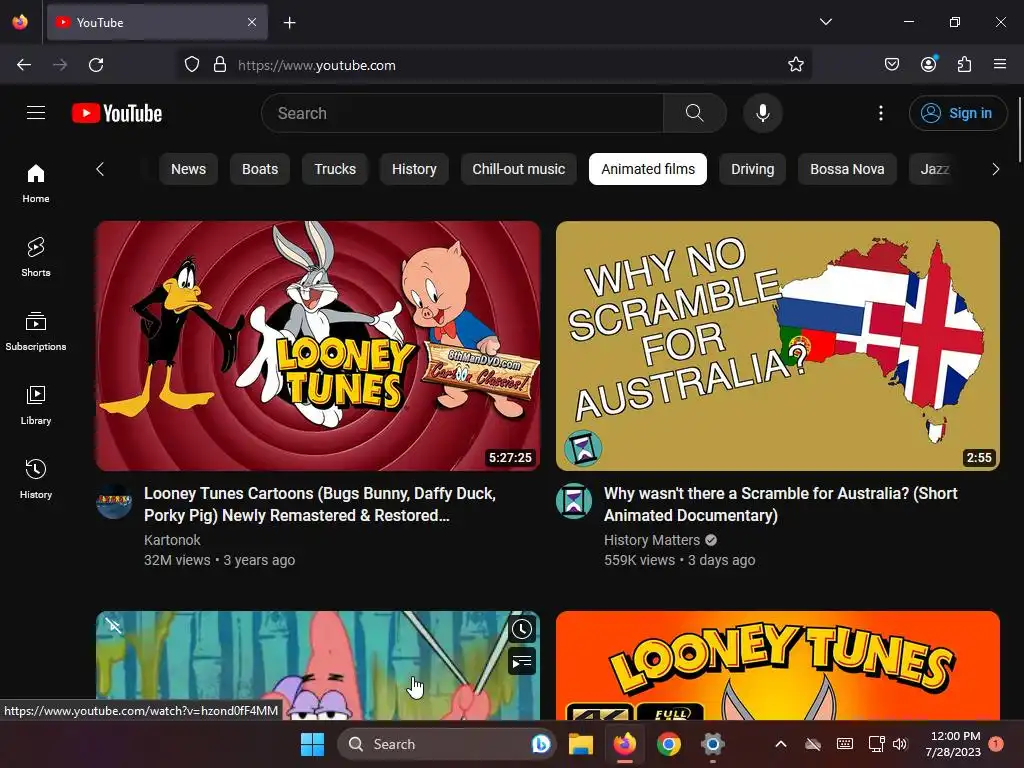Viewport: 1024px width, 768px height.
Task: Open Shorts from the sidebar
Action: (x=36, y=257)
